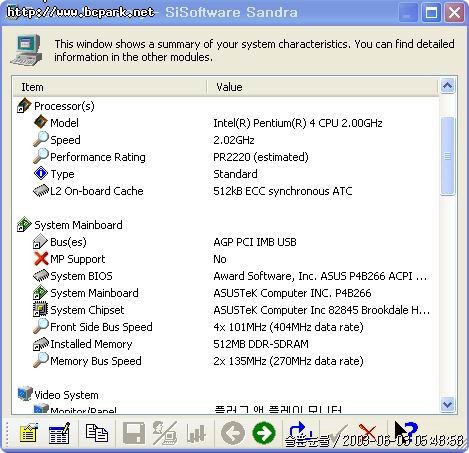This screenshot has height=453, width=469.
Task: Select the Model row label
Action: (x=64, y=123)
